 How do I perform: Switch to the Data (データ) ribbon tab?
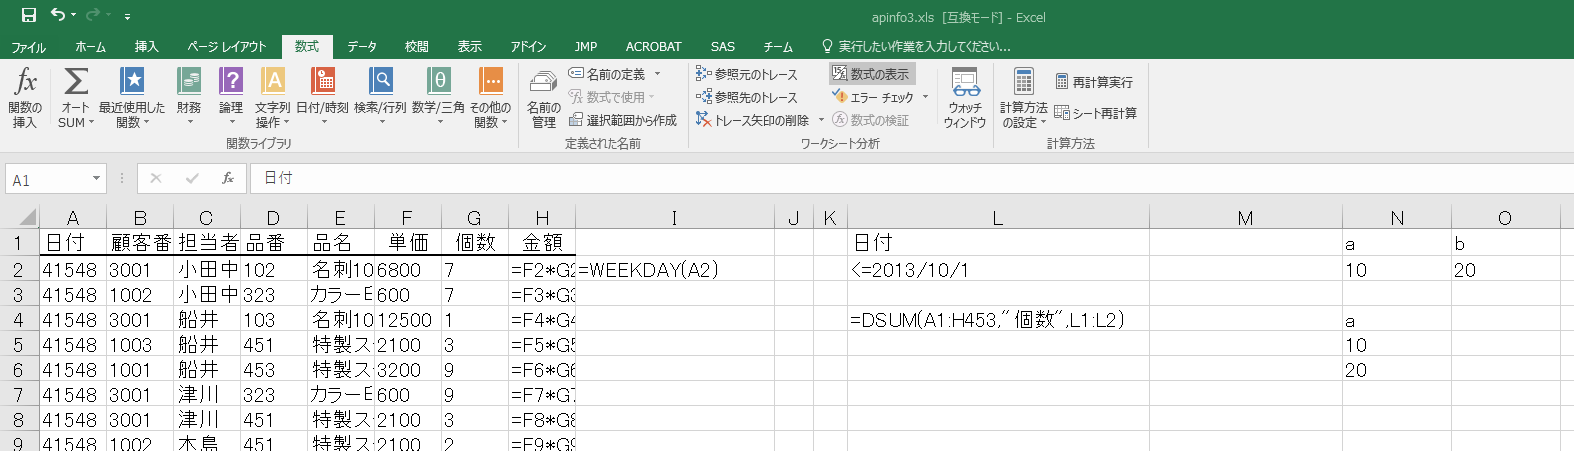[x=361, y=47]
